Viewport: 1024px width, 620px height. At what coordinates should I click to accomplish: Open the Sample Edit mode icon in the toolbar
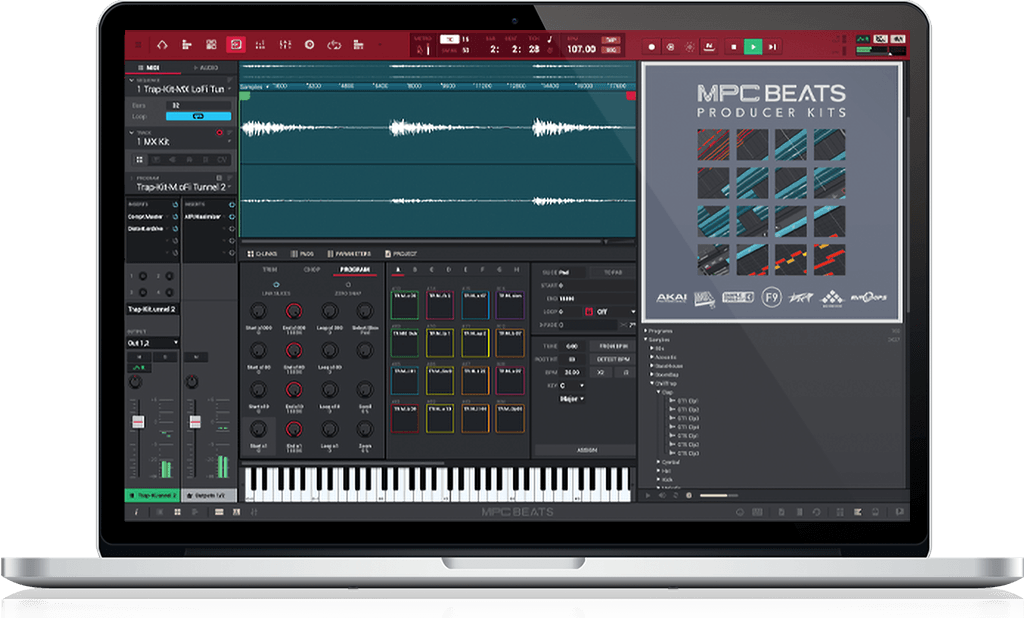(x=237, y=44)
